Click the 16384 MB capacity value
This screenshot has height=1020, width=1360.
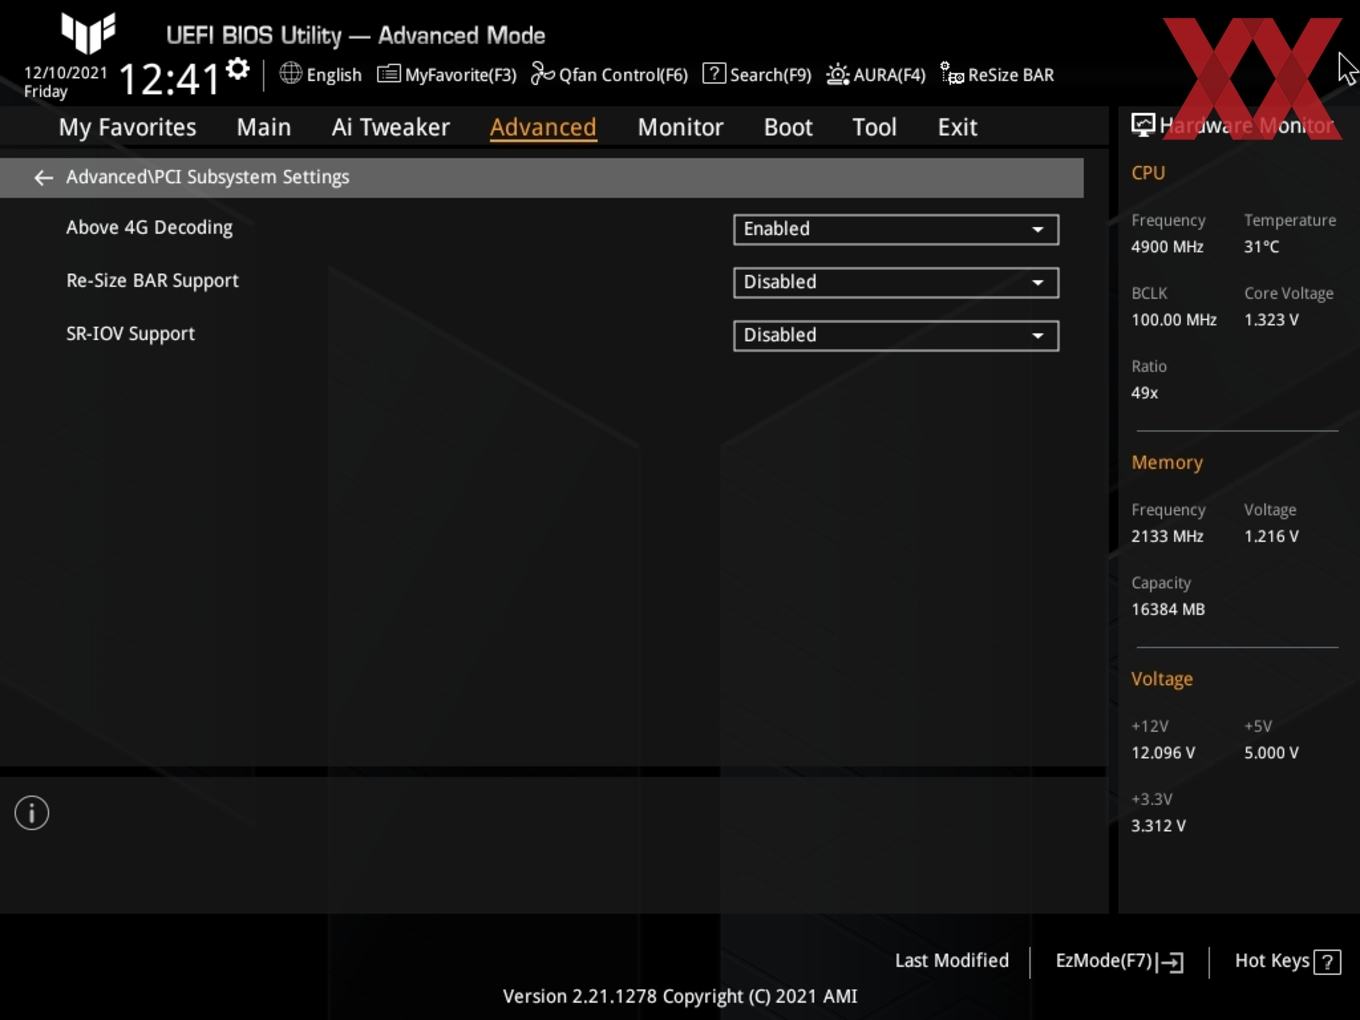coord(1168,609)
